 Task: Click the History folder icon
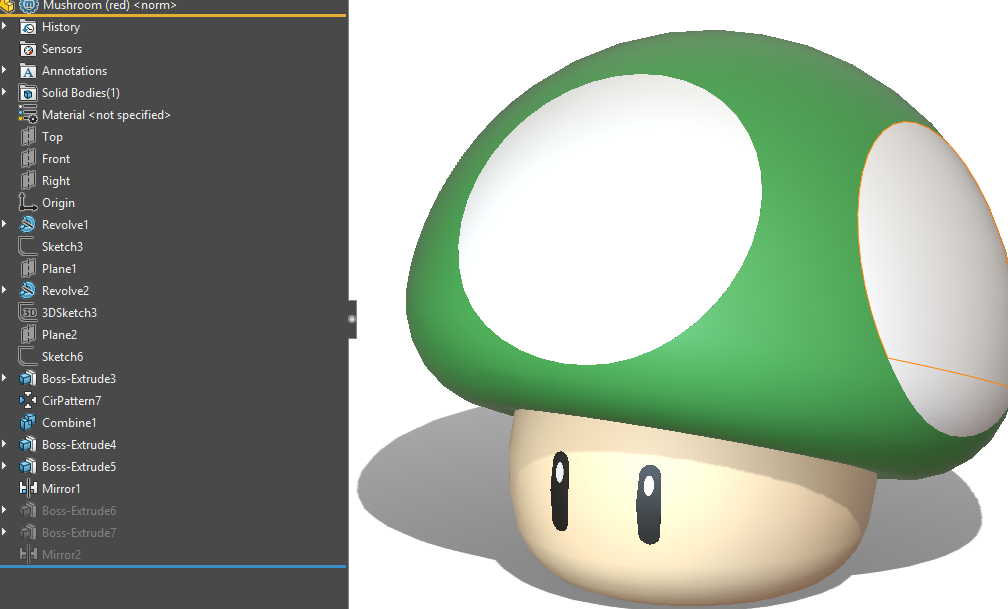(28, 27)
